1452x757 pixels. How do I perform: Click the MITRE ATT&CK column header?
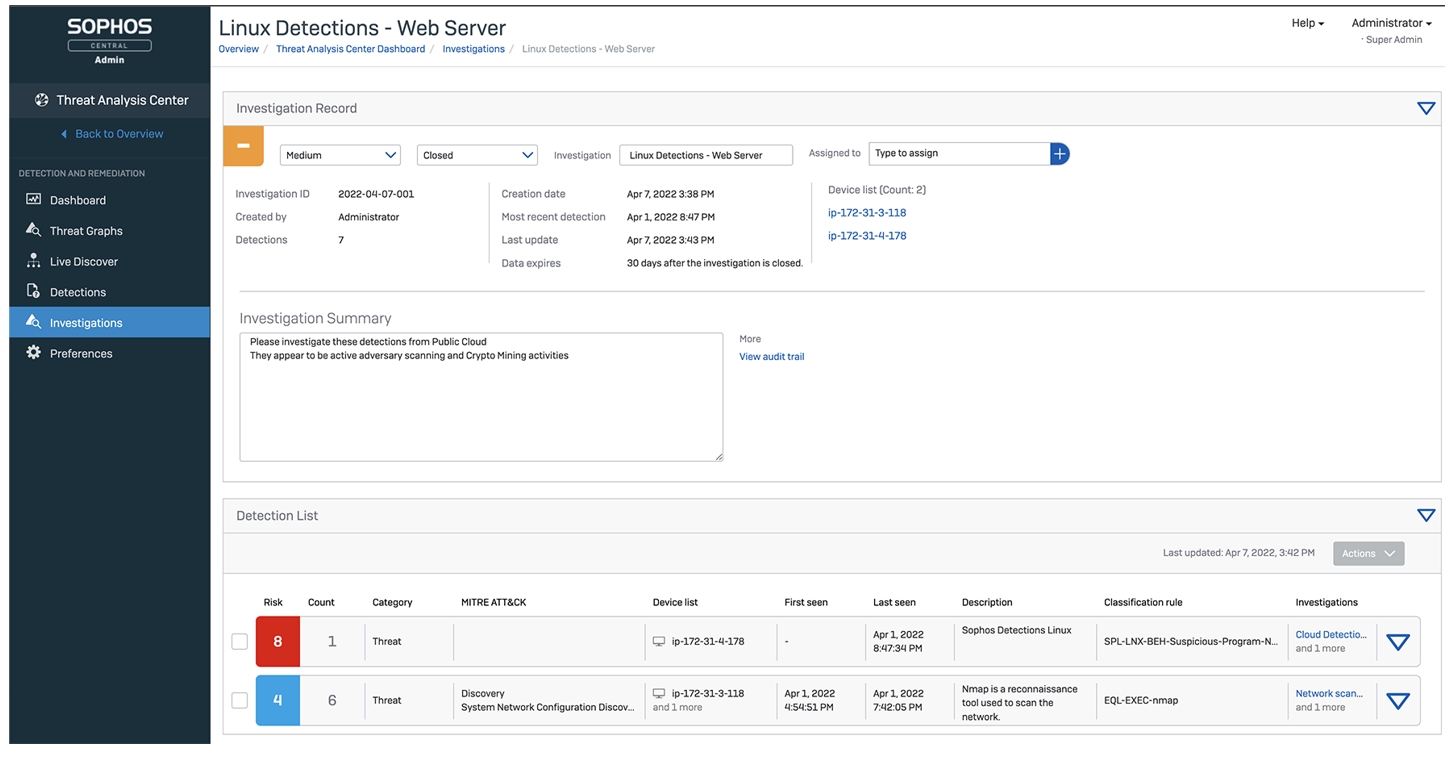point(494,603)
